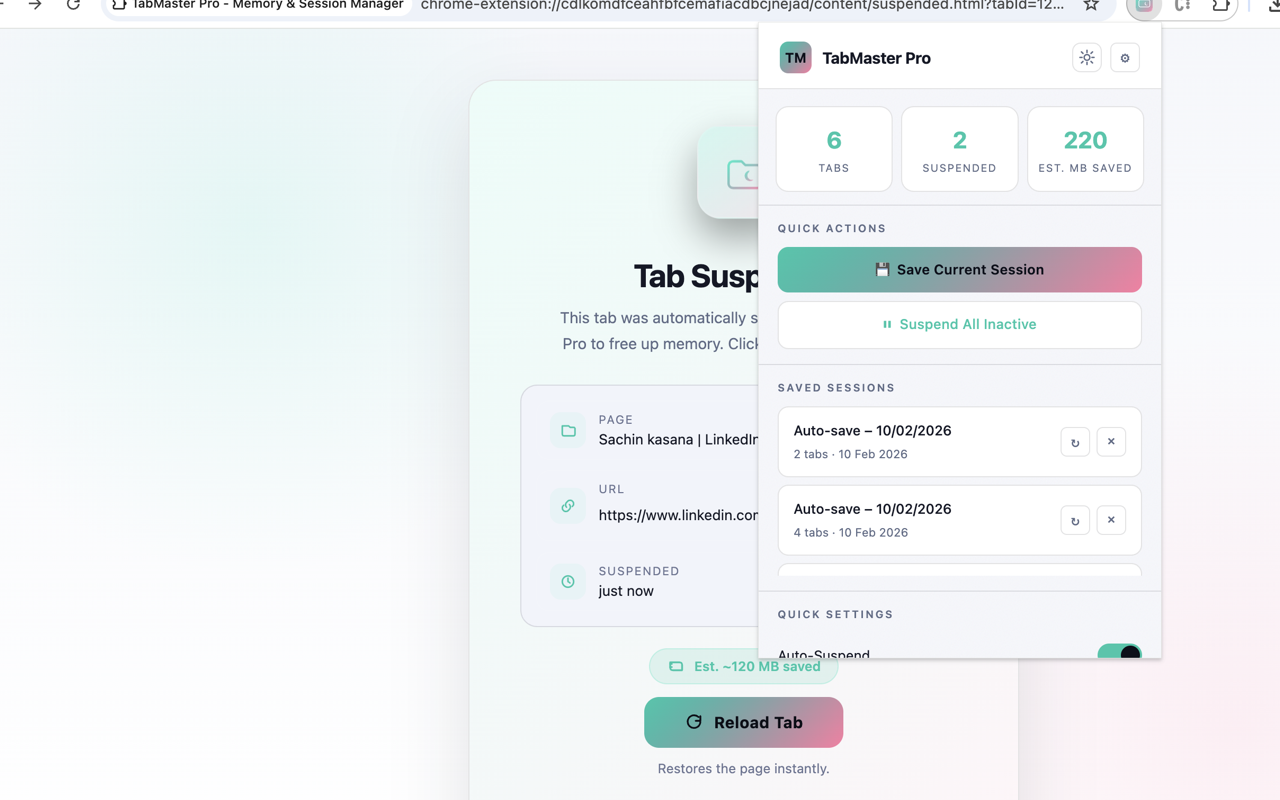Click the 6 TABS stat card
Image resolution: width=1280 pixels, height=800 pixels.
[833, 148]
